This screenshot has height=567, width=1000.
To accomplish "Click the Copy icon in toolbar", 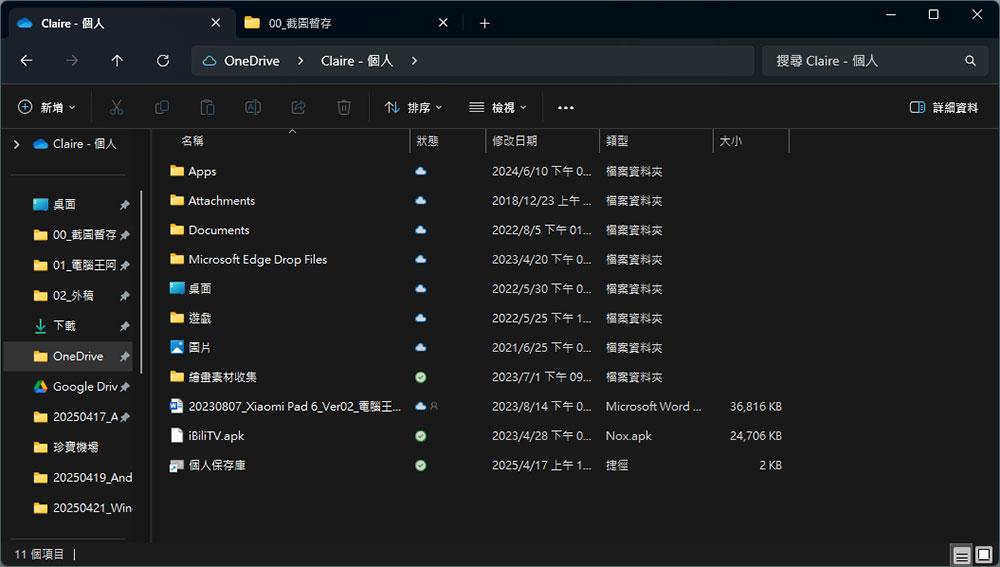I will pyautogui.click(x=162, y=107).
